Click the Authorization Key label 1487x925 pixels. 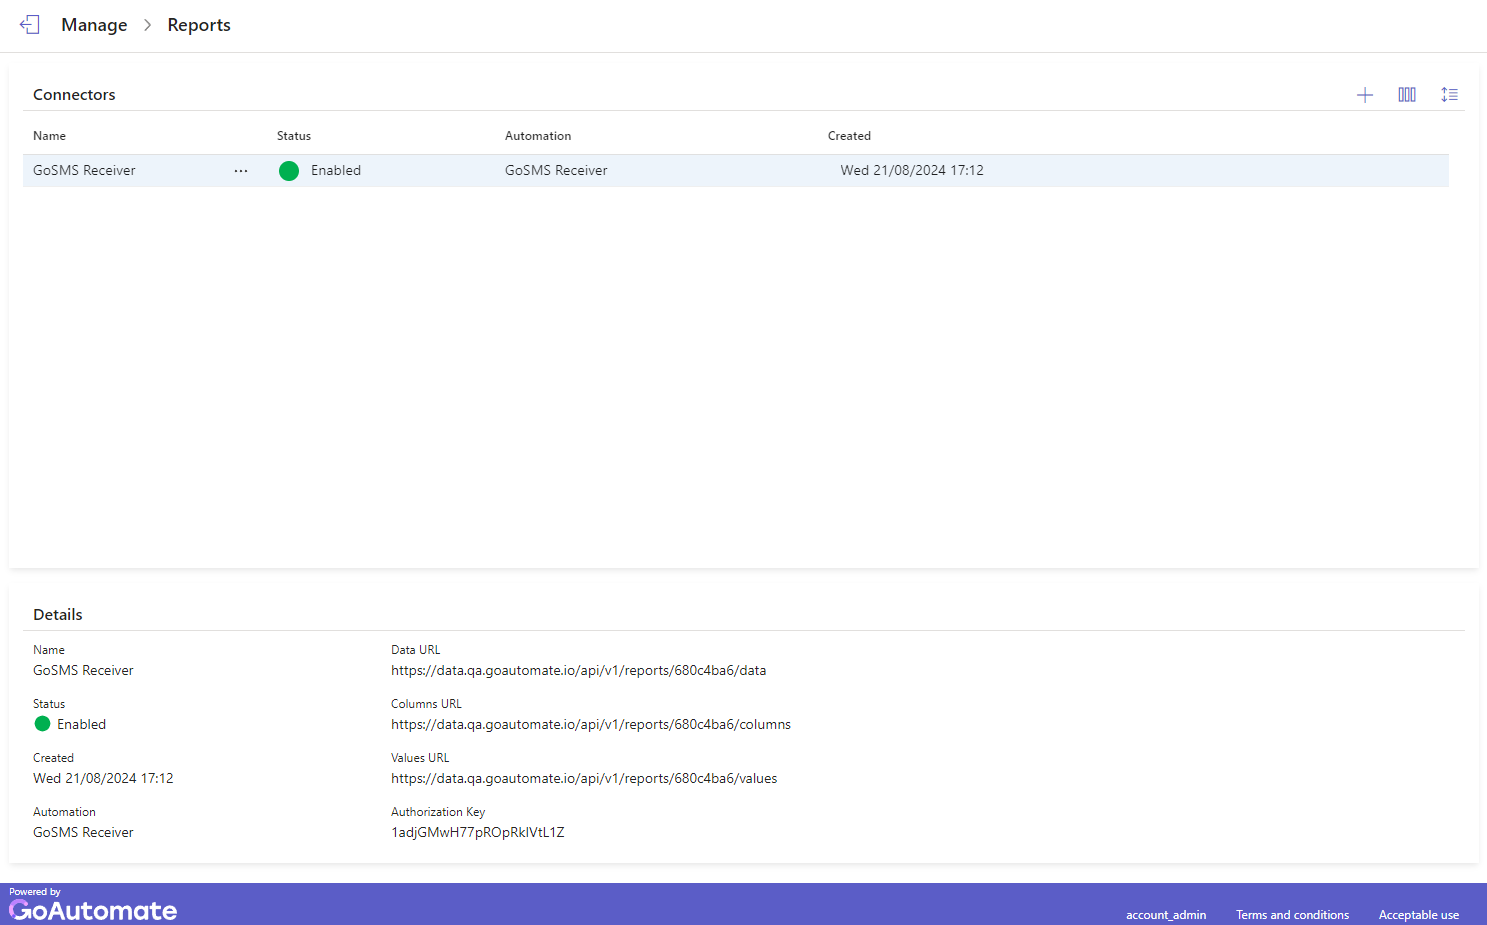click(438, 812)
